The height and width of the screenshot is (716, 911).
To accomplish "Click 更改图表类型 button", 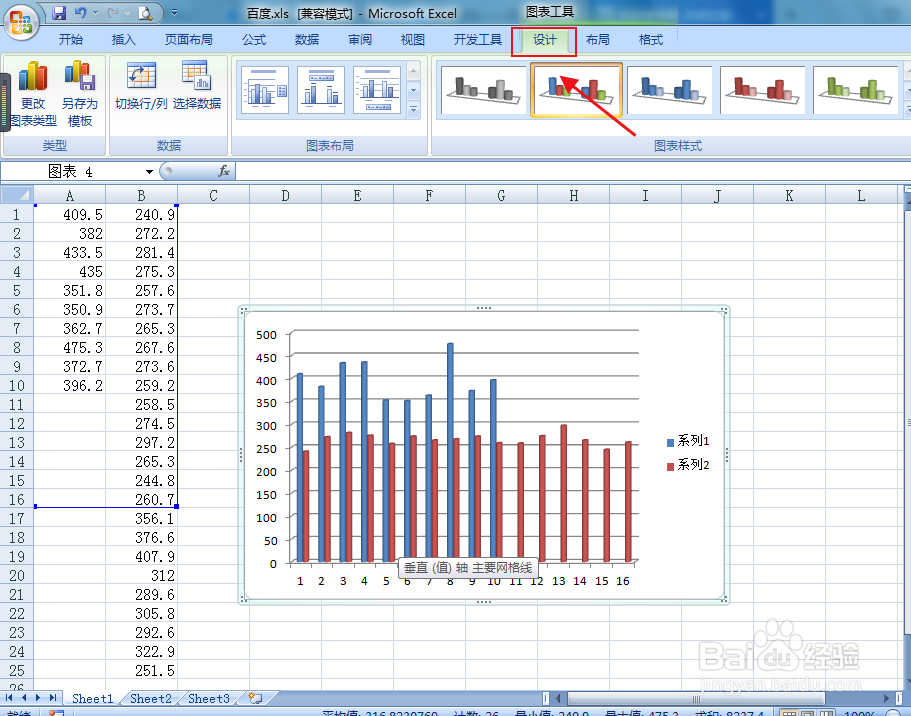I will click(33, 94).
